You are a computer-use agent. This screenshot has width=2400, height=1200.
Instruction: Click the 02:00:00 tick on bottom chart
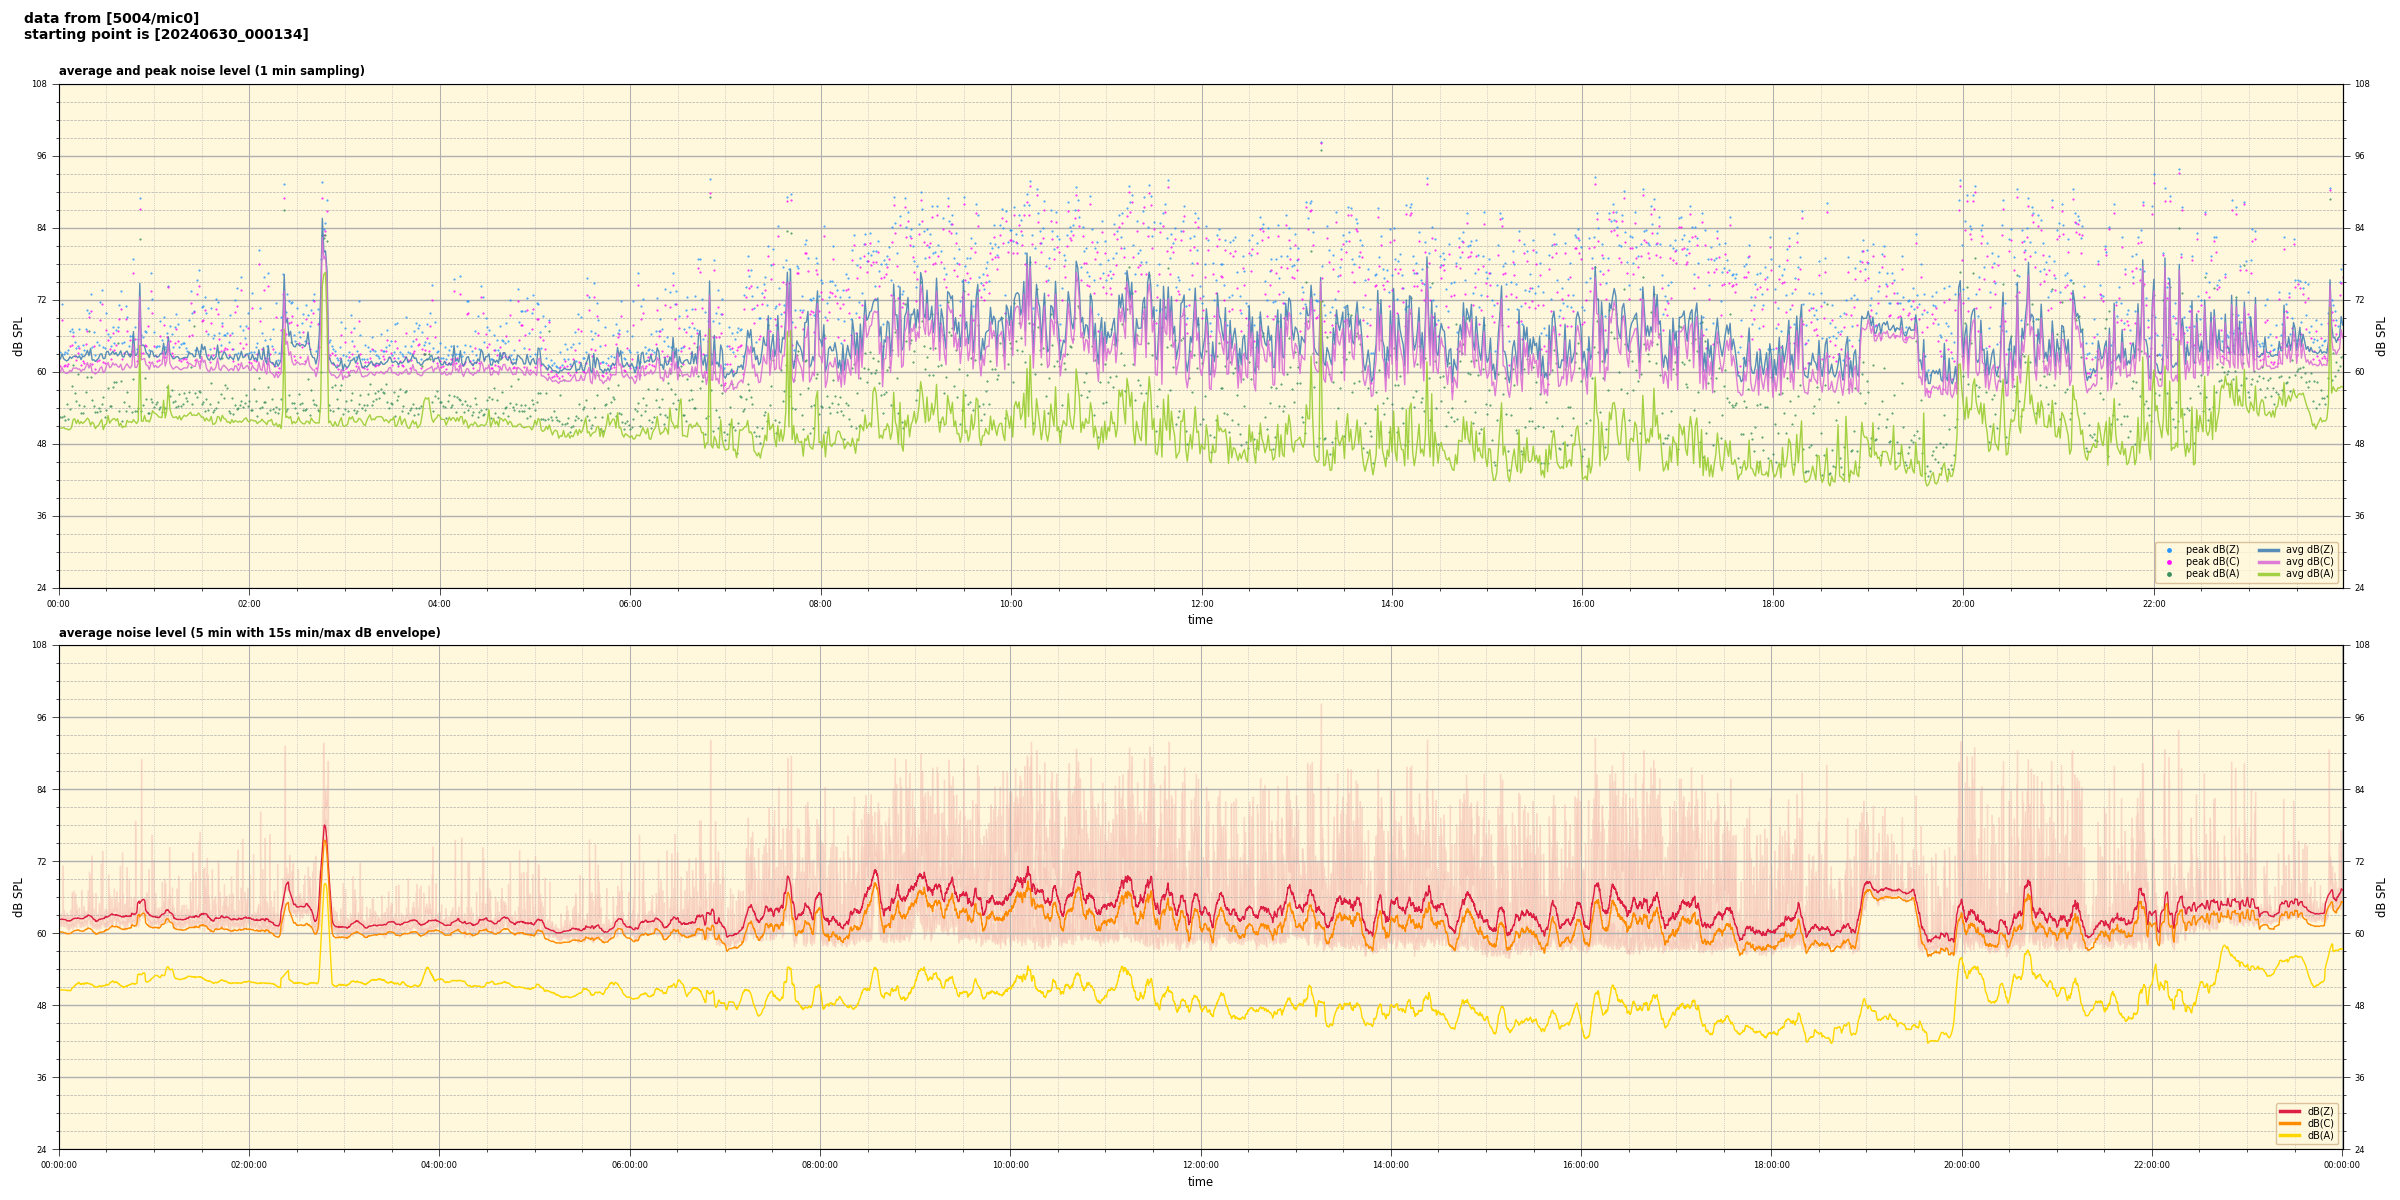point(249,1165)
